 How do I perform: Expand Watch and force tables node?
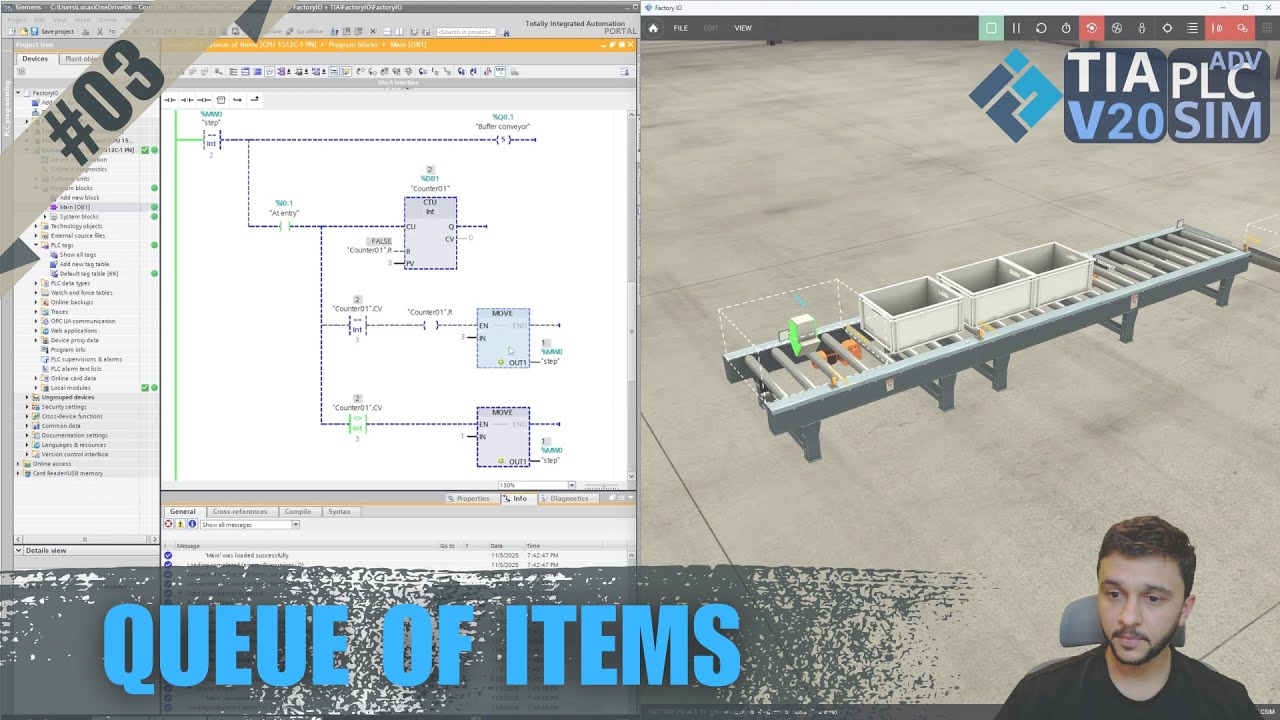click(37, 293)
